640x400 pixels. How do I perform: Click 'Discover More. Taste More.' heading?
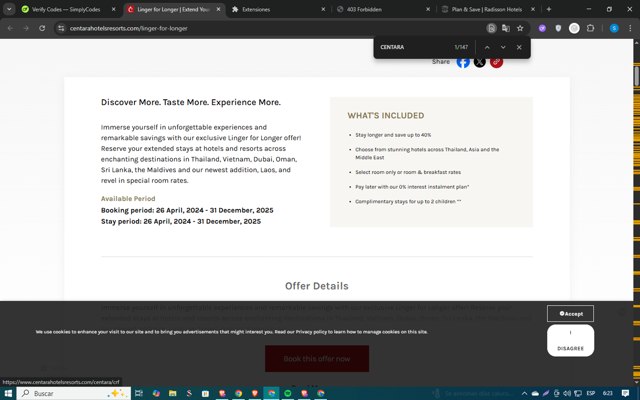pyautogui.click(x=191, y=102)
